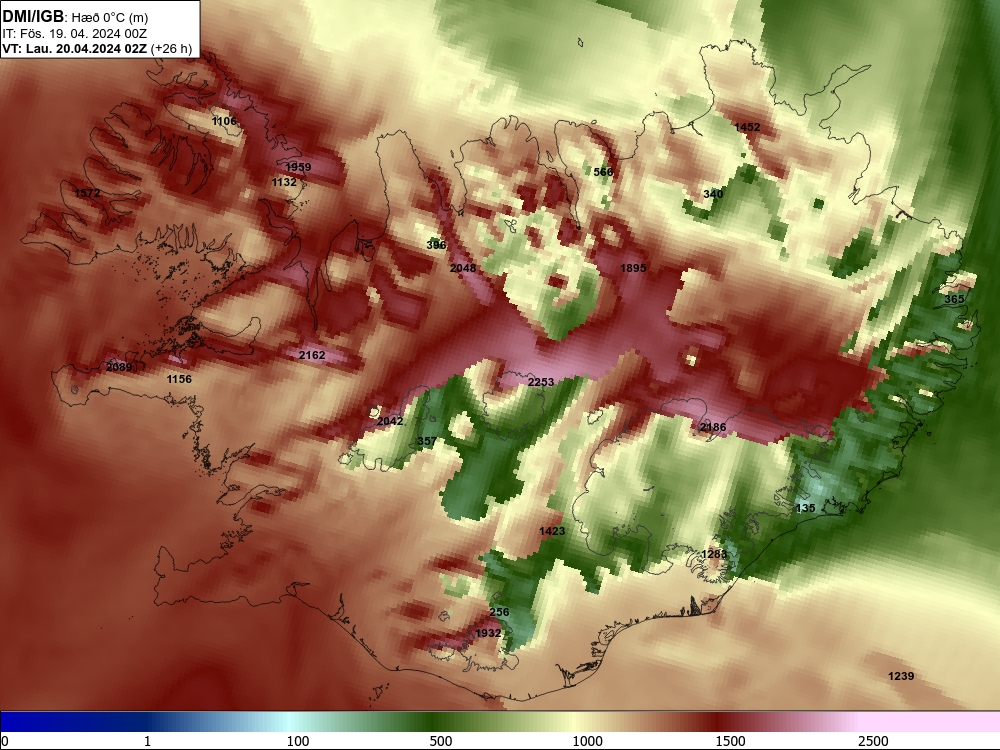Click the 396 height value on map
Viewport: 1000px width, 750px height.
[436, 245]
